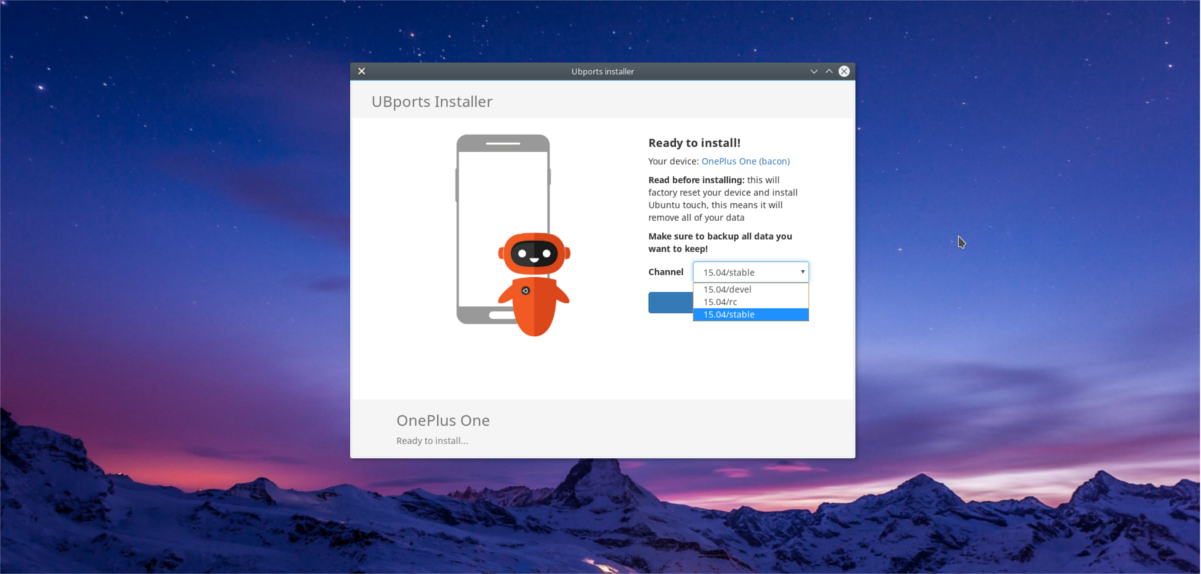Pick the highlighted 15.04/stable list entry
The height and width of the screenshot is (574, 1201).
[751, 314]
